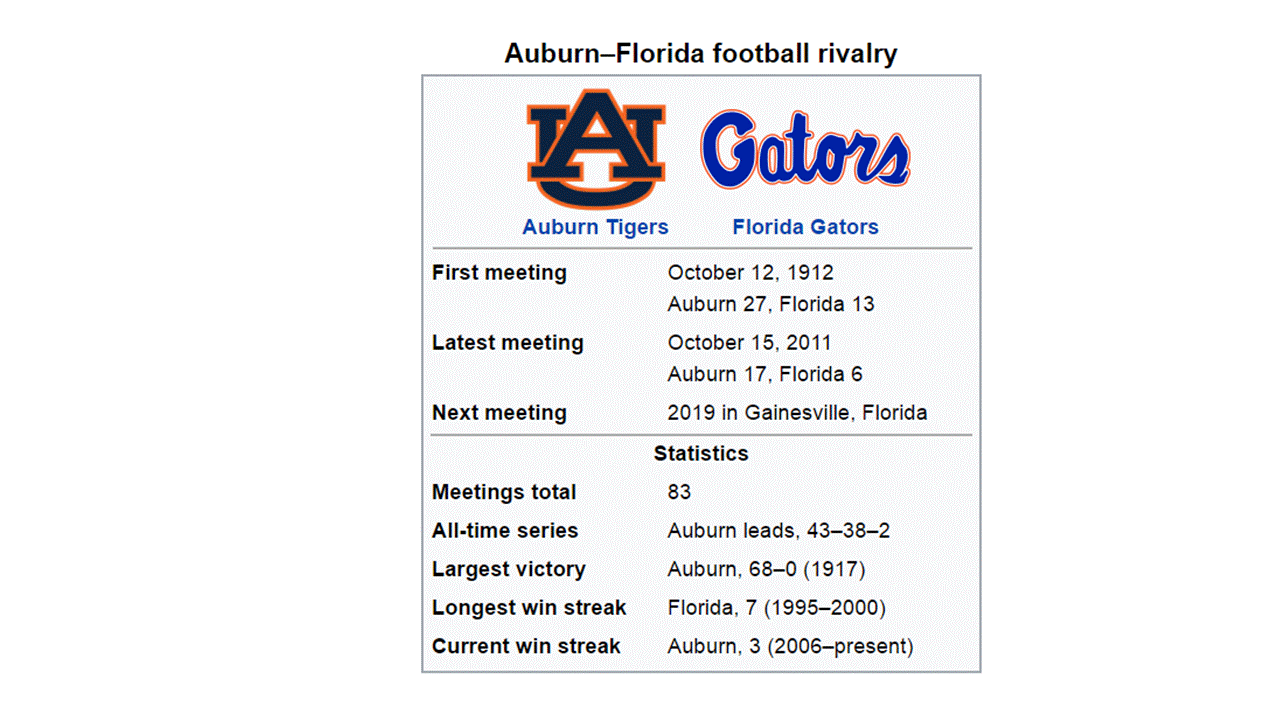Click the Auburn AU logo
Viewport: 1280px width, 720px height.
tap(596, 147)
